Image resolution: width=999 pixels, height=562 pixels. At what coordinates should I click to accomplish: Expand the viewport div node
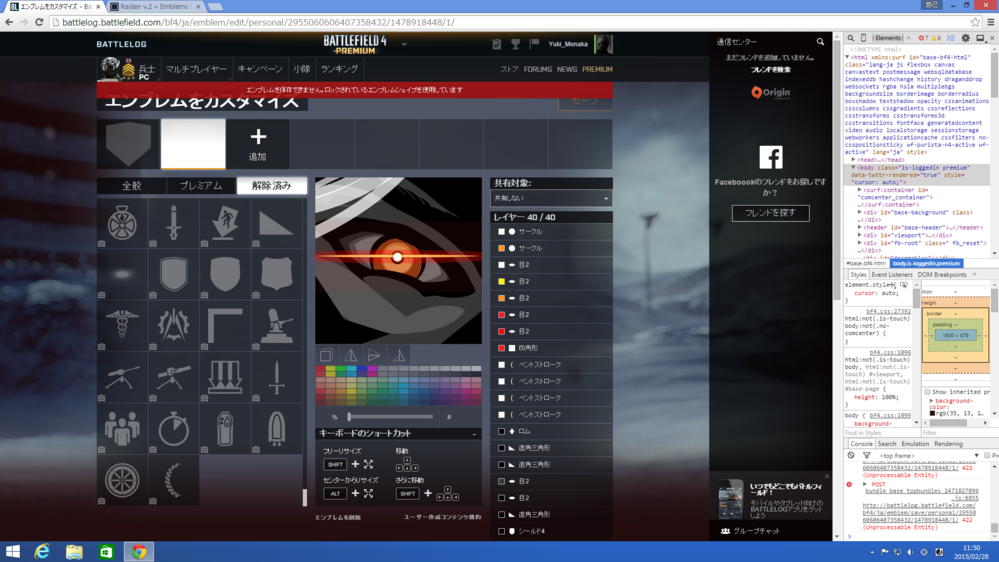(x=859, y=235)
